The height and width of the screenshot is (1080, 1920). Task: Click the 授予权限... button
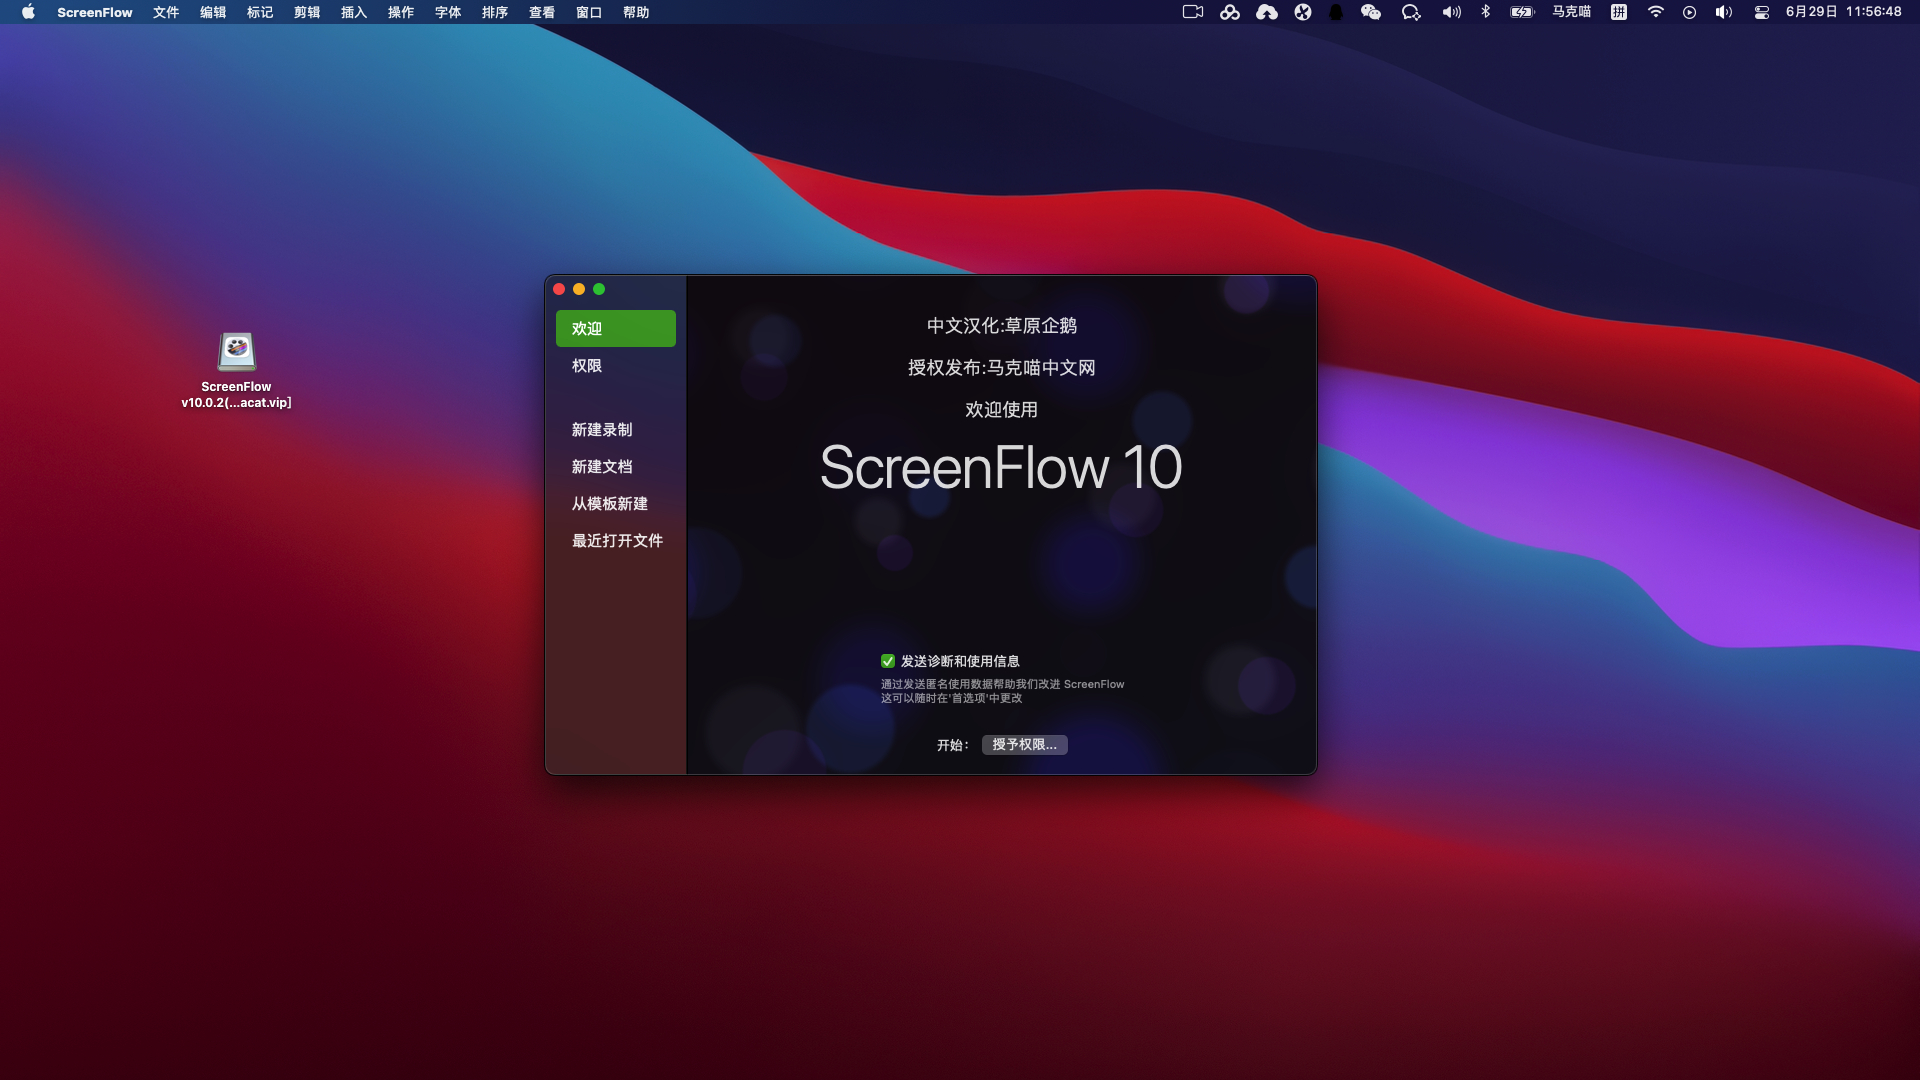pos(1024,745)
